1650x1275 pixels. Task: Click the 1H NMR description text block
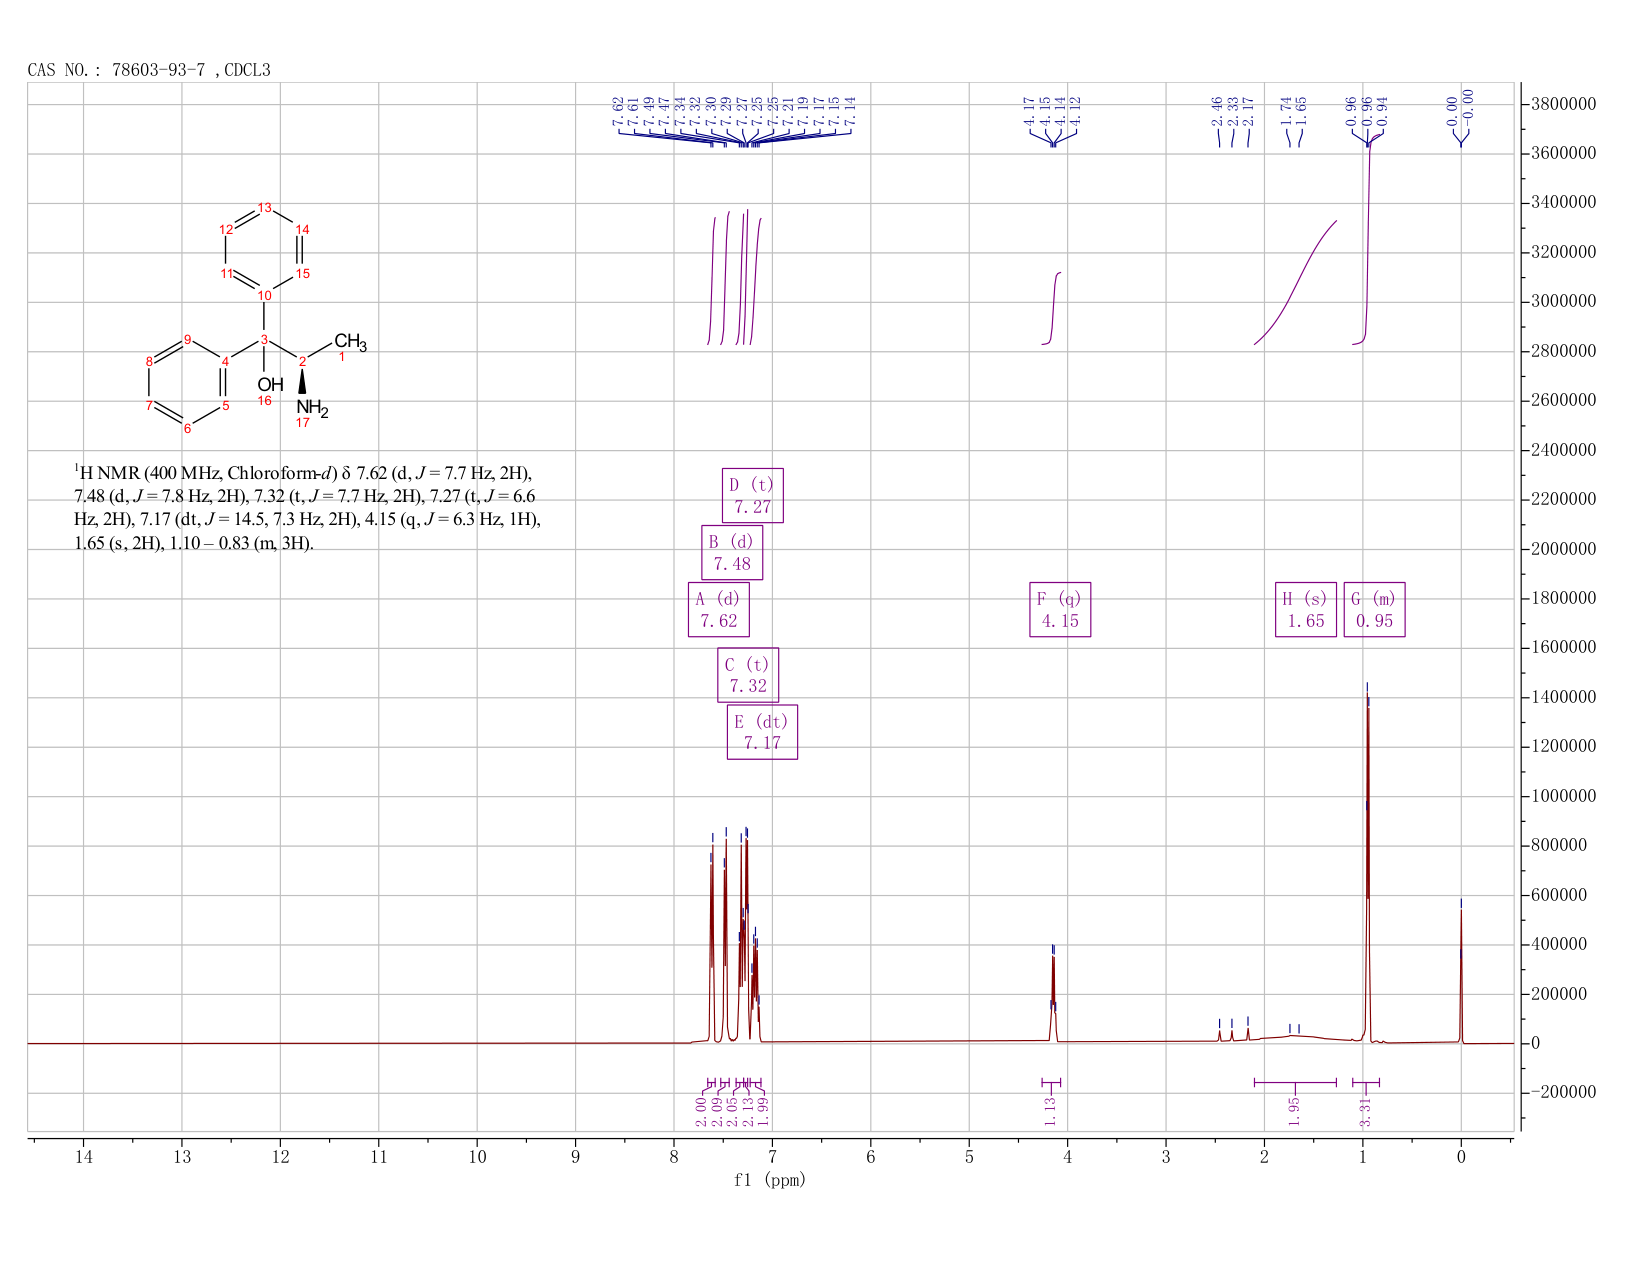point(308,508)
